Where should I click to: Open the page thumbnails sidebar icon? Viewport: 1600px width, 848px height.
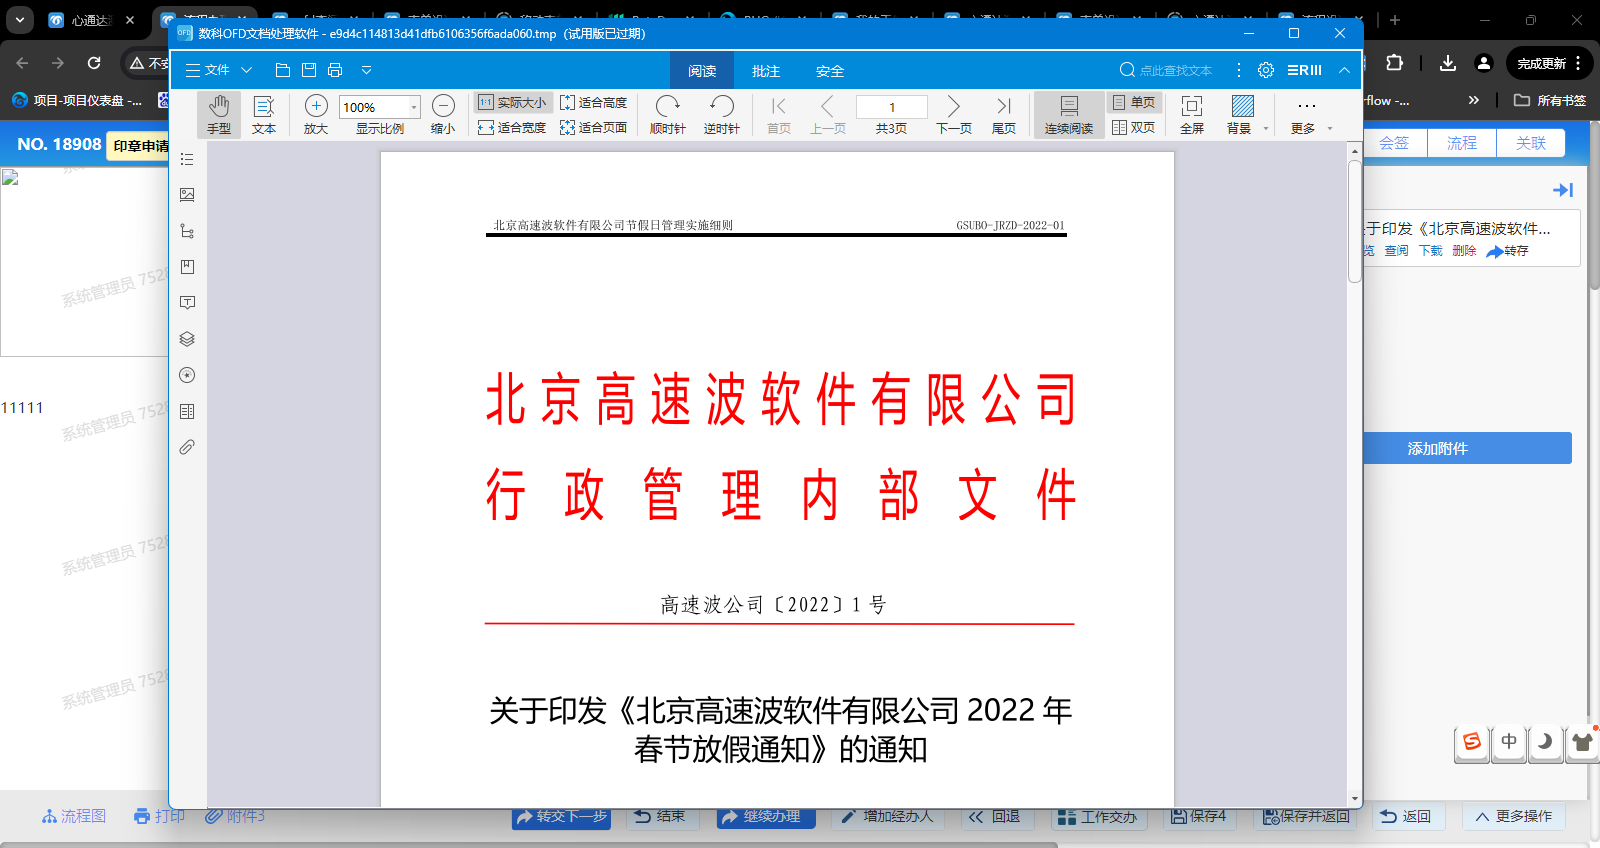point(187,195)
